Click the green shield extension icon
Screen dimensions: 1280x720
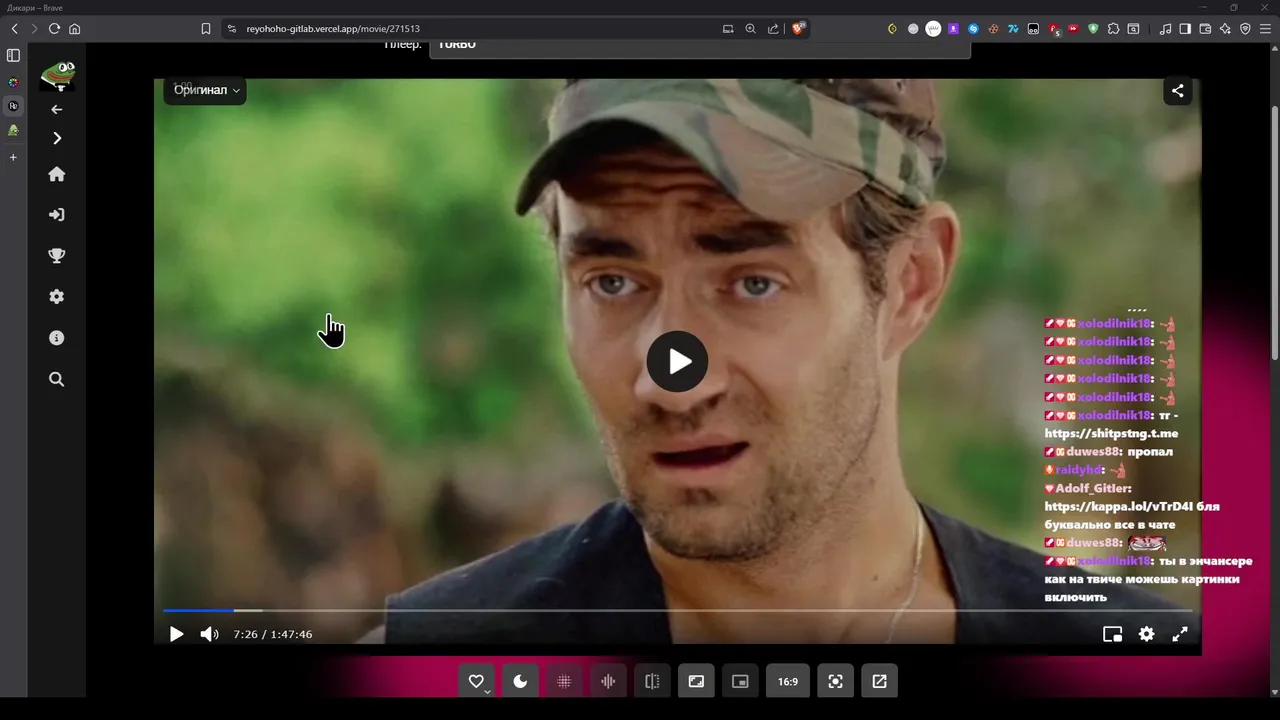pos(1093,29)
